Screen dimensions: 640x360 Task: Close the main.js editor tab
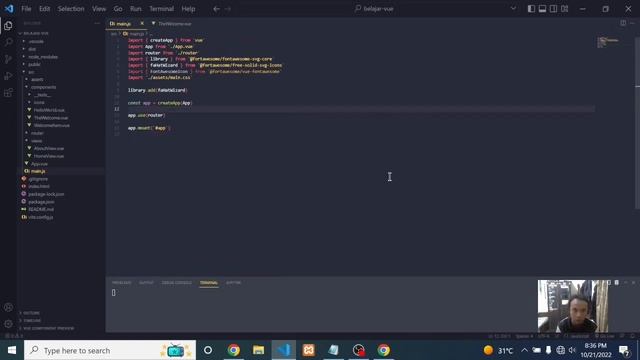(142, 23)
